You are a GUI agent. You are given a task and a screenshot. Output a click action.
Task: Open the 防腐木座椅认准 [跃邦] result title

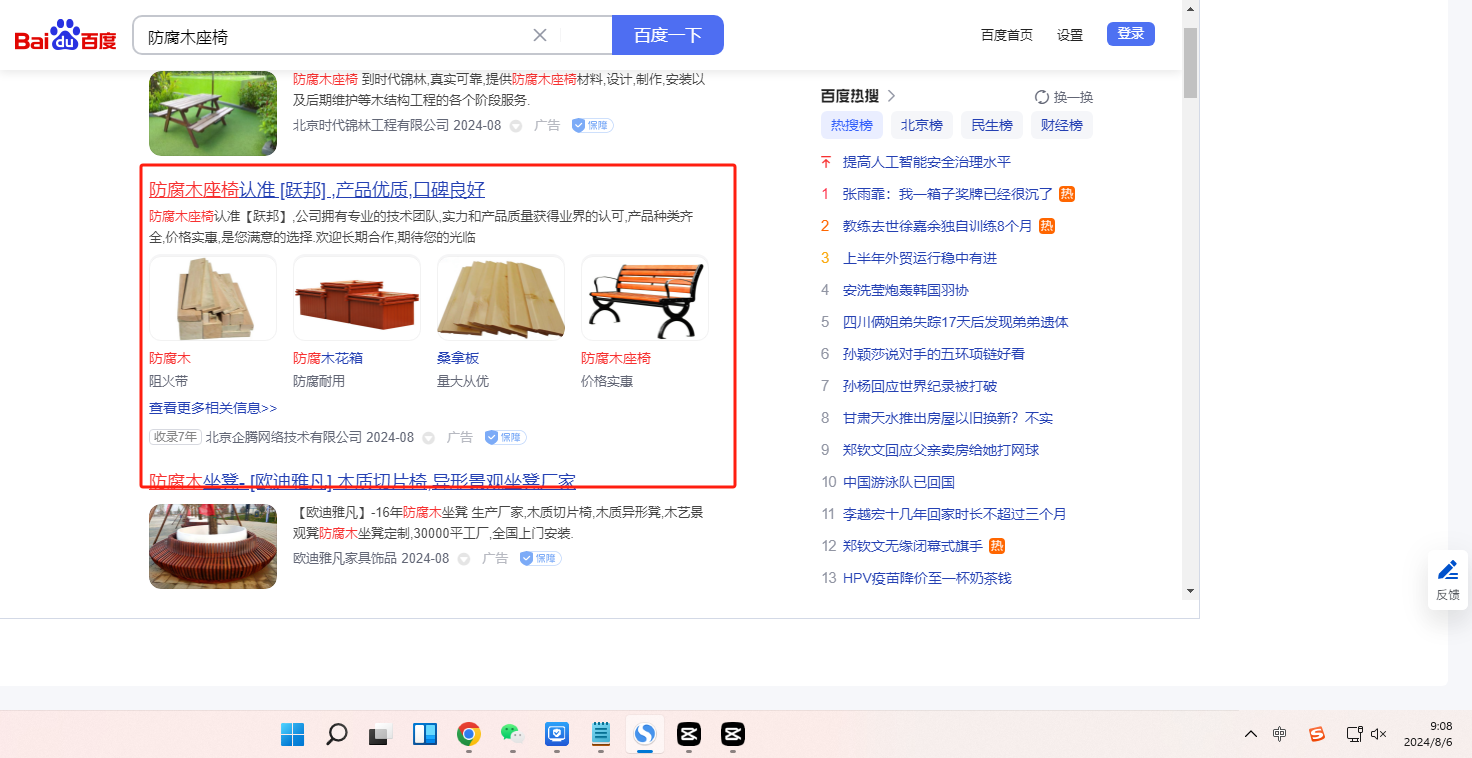click(317, 190)
